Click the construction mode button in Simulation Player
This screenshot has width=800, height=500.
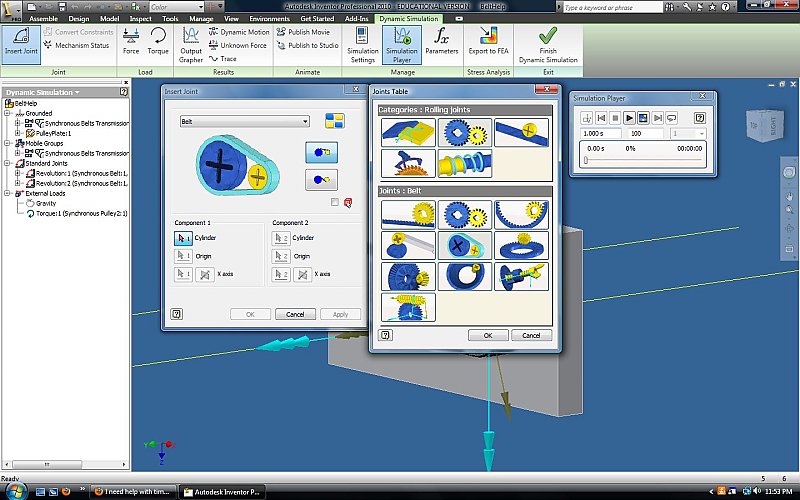pos(587,118)
